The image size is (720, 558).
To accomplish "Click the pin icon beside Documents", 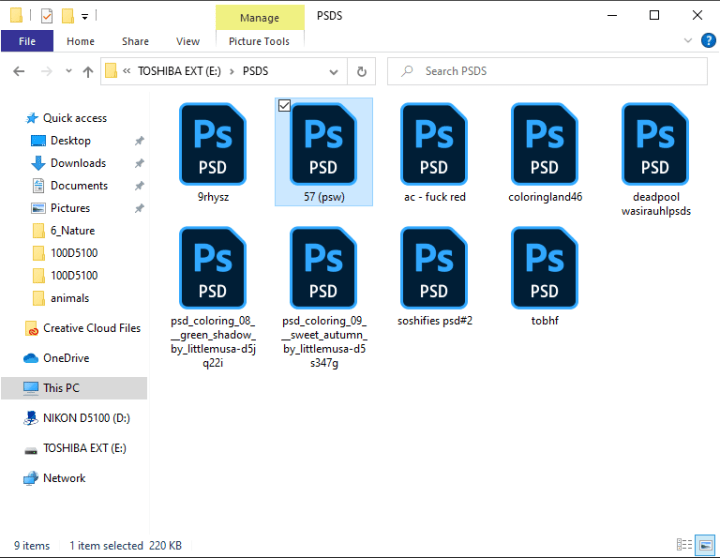I will click(x=139, y=186).
